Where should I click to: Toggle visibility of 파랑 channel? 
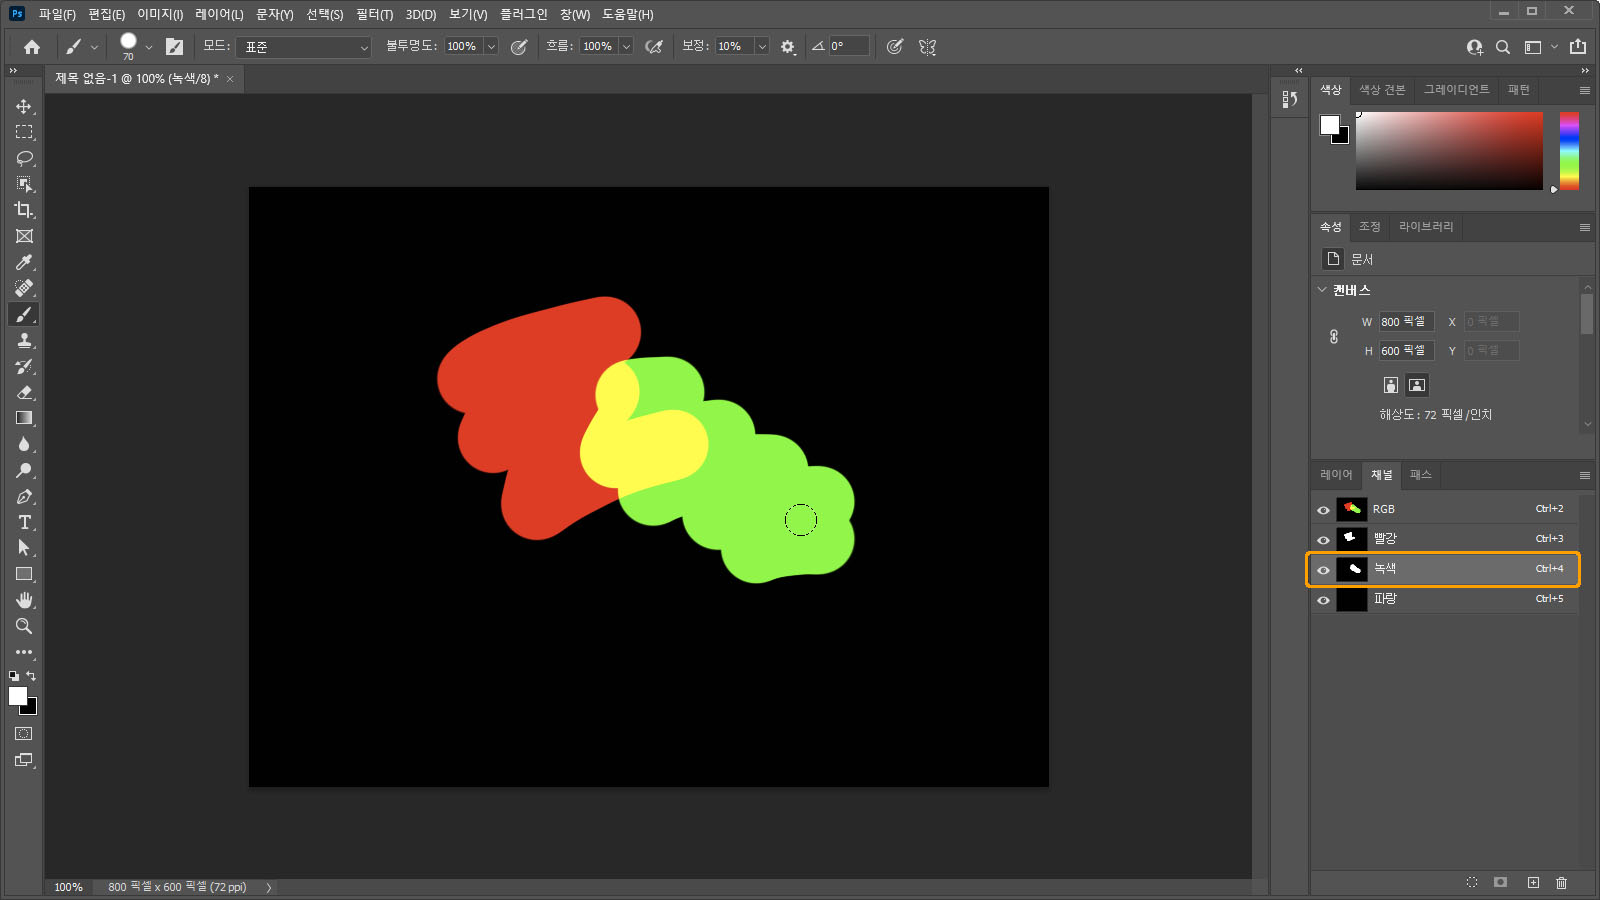1323,600
